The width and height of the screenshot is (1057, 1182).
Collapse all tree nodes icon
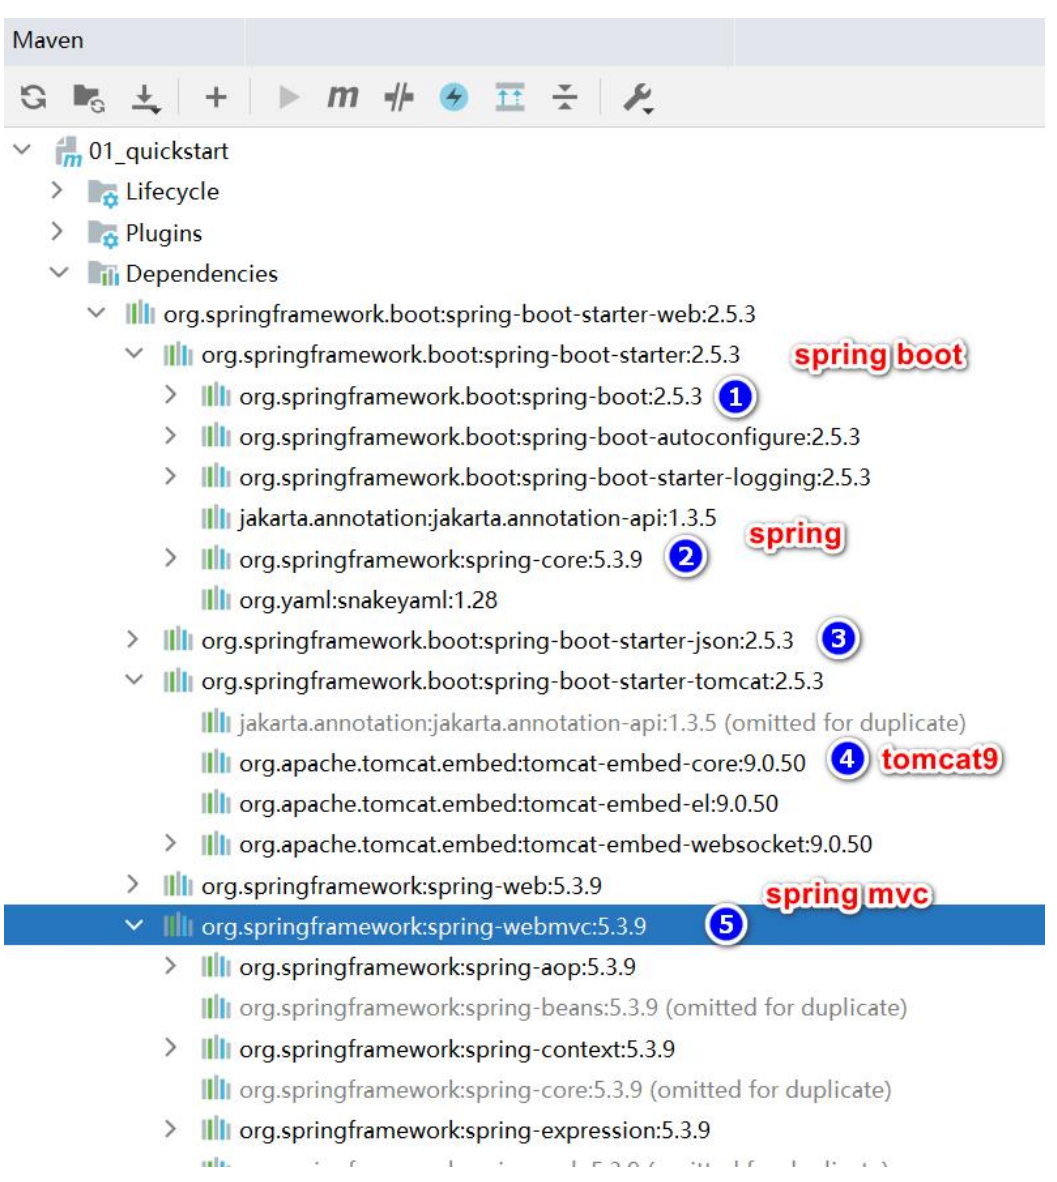565,97
